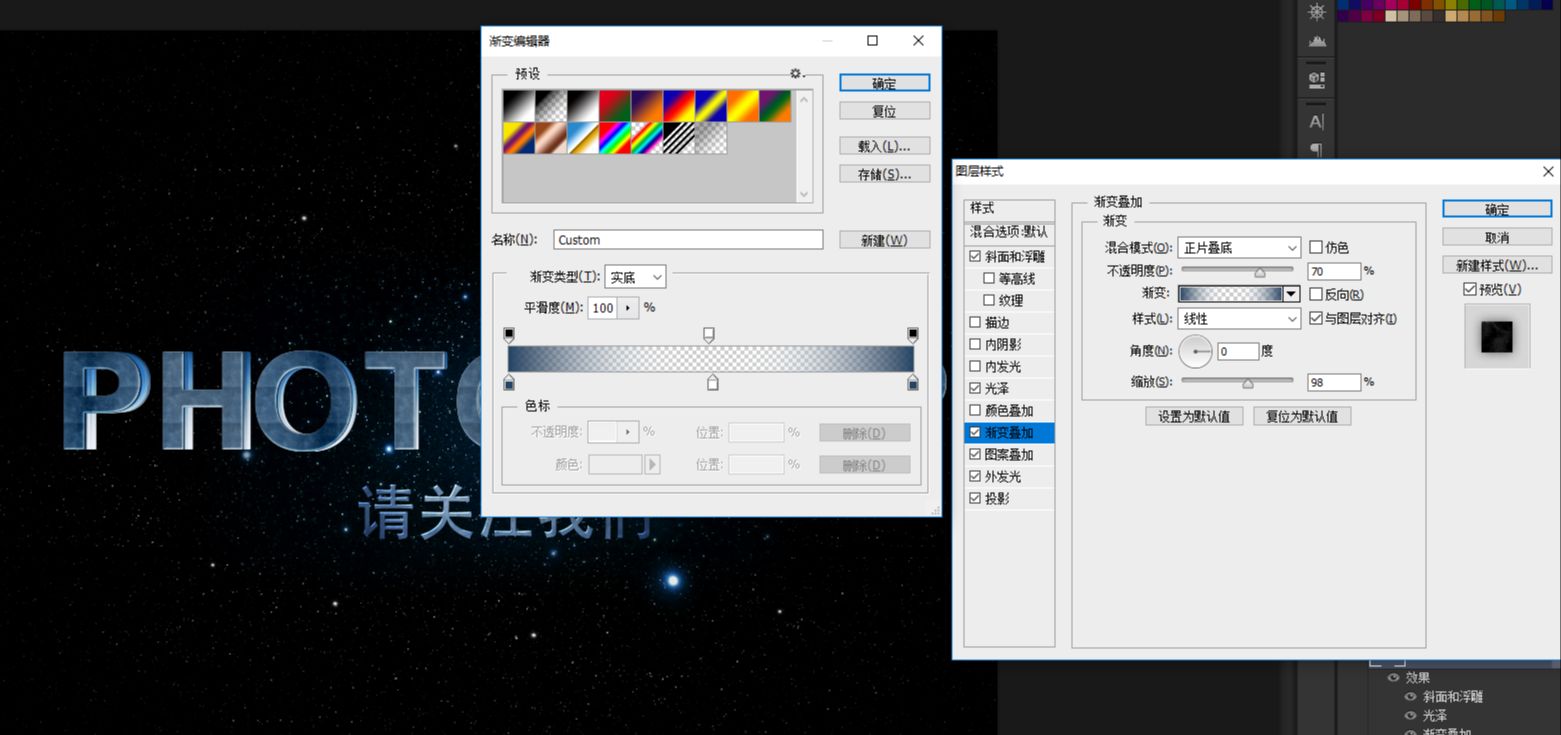Click New Style (新建样式) button

1497,265
